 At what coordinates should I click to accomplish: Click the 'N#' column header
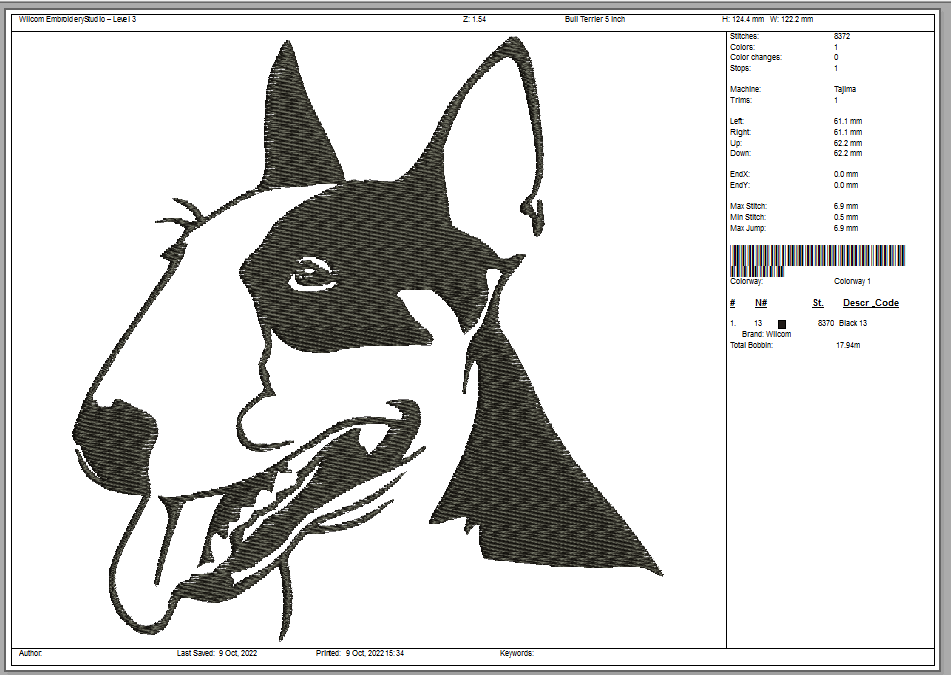click(x=761, y=303)
